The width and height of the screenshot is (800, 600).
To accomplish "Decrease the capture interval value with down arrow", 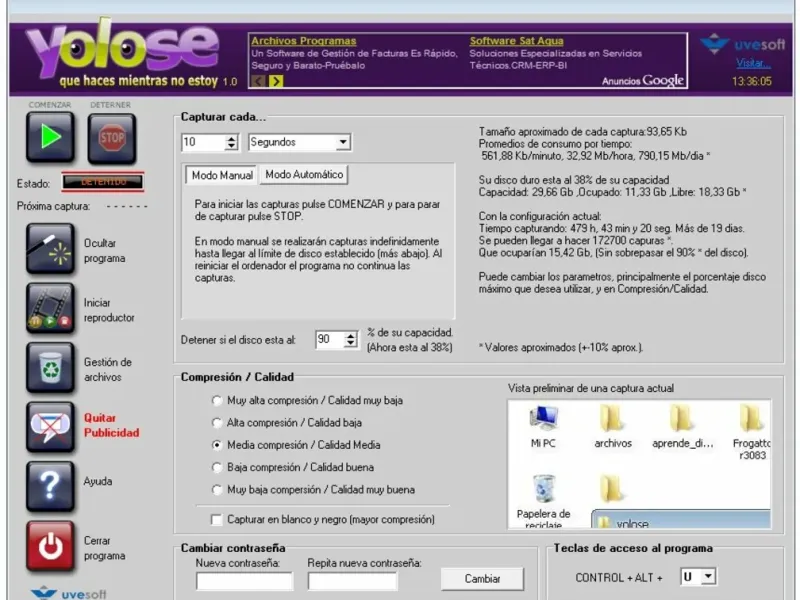I will coord(232,146).
